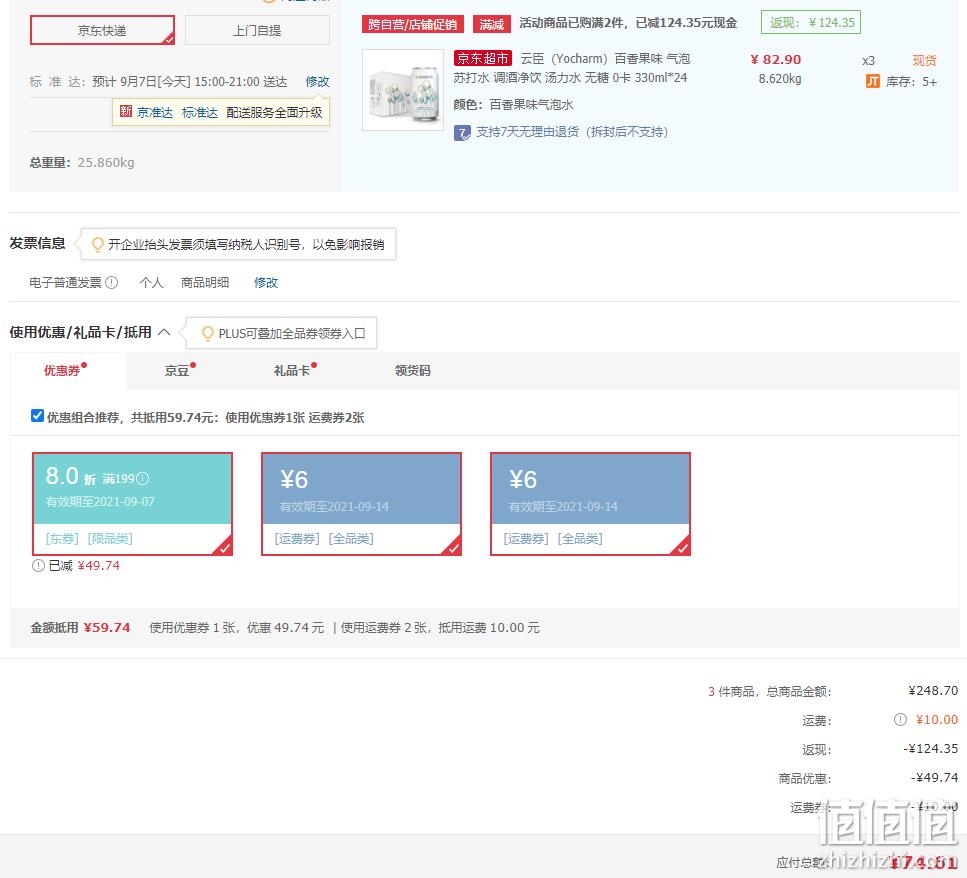Click 发票信息 section heading
Viewport: 967px width, 878px height.
click(x=37, y=243)
